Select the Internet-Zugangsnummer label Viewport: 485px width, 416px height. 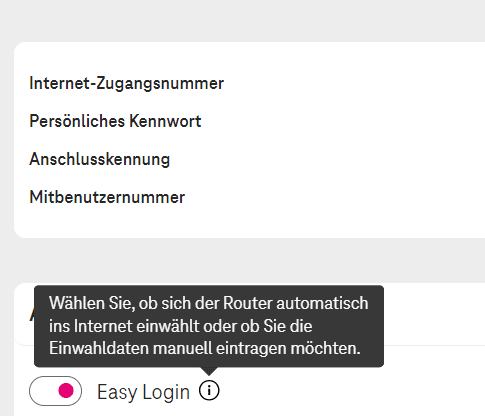tap(126, 83)
